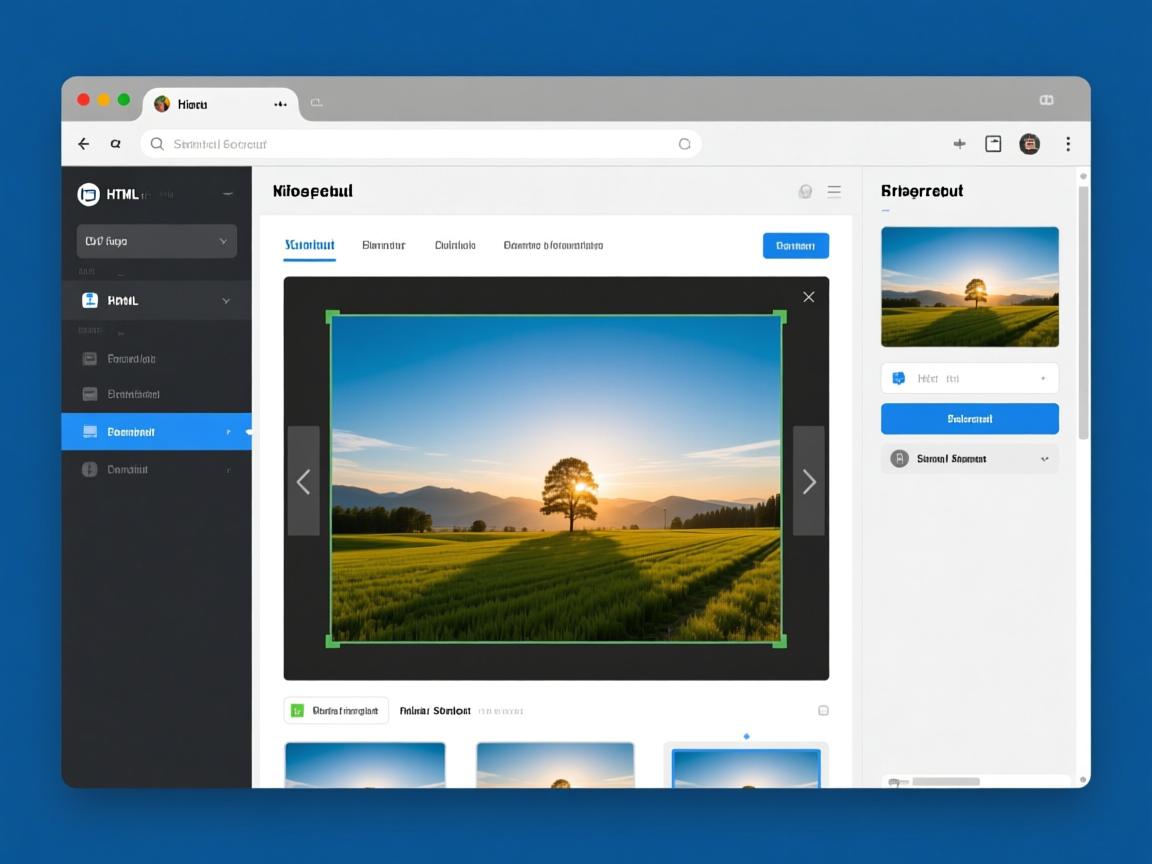Go to the next image with right arrow
The height and width of the screenshot is (864, 1152).
[x=808, y=482]
